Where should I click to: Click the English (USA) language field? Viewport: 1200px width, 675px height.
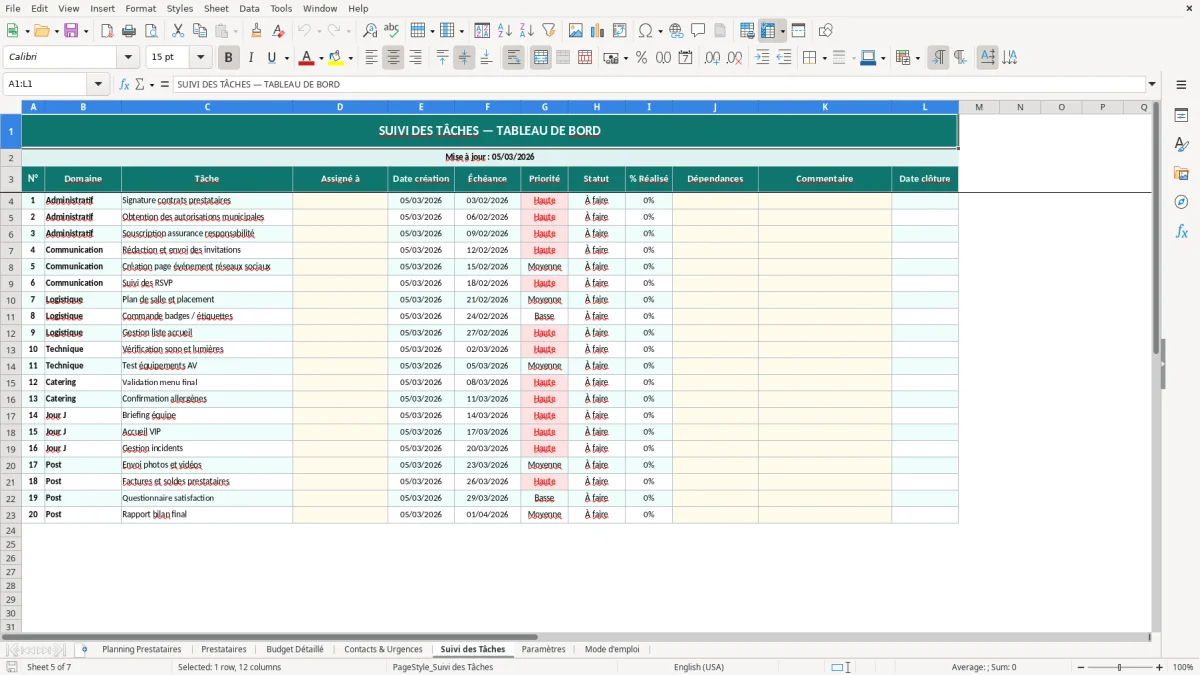pyautogui.click(x=699, y=667)
